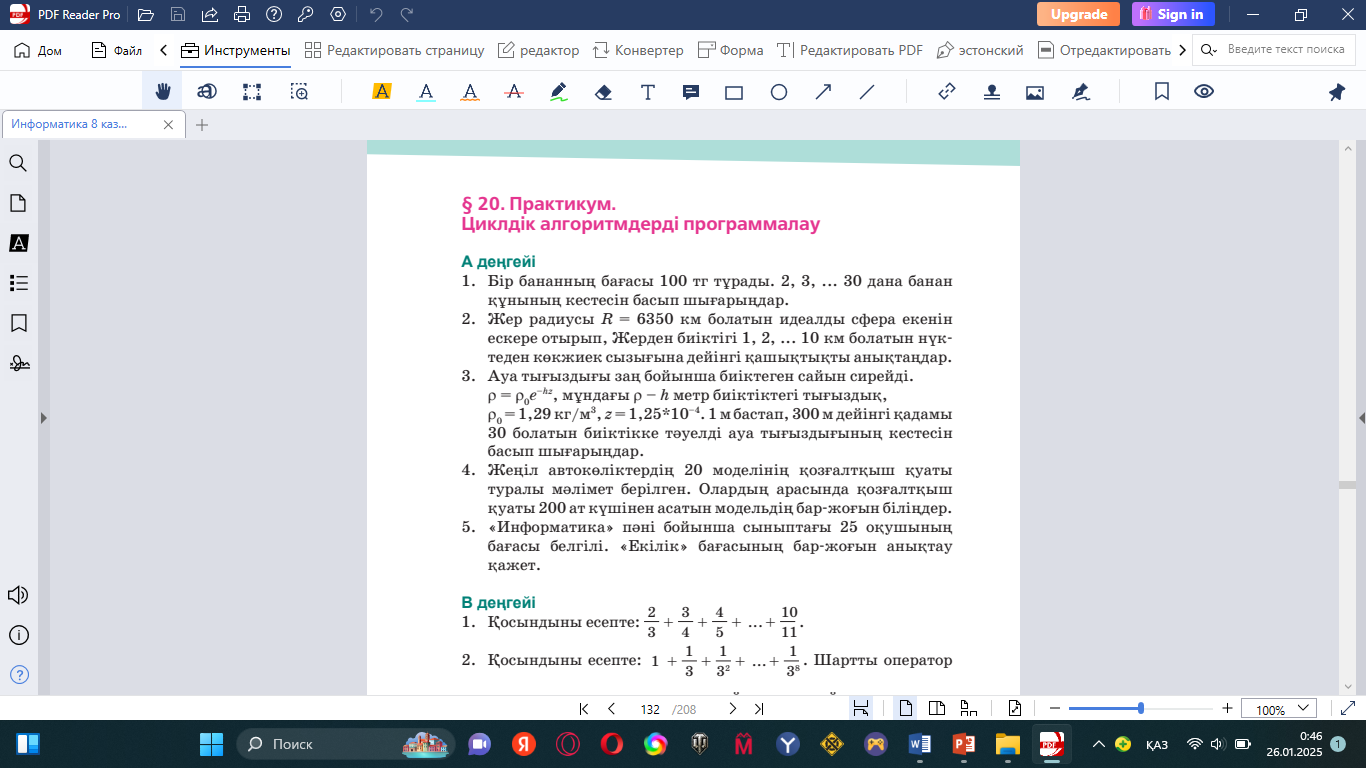Open the outline panel in sidebar
Viewport: 1366px width, 768px height.
[18, 283]
